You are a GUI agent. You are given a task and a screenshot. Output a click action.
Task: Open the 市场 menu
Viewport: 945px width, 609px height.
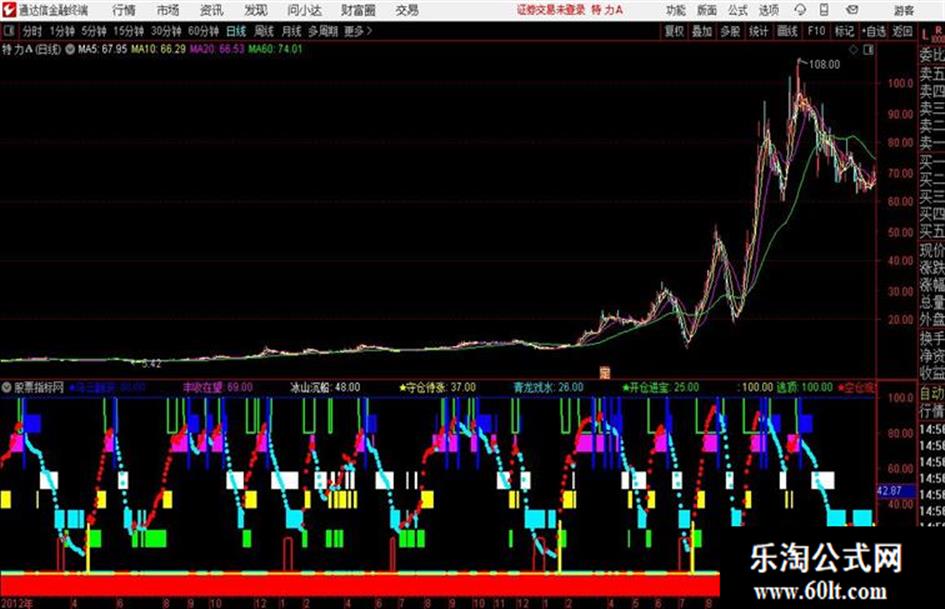pos(168,10)
